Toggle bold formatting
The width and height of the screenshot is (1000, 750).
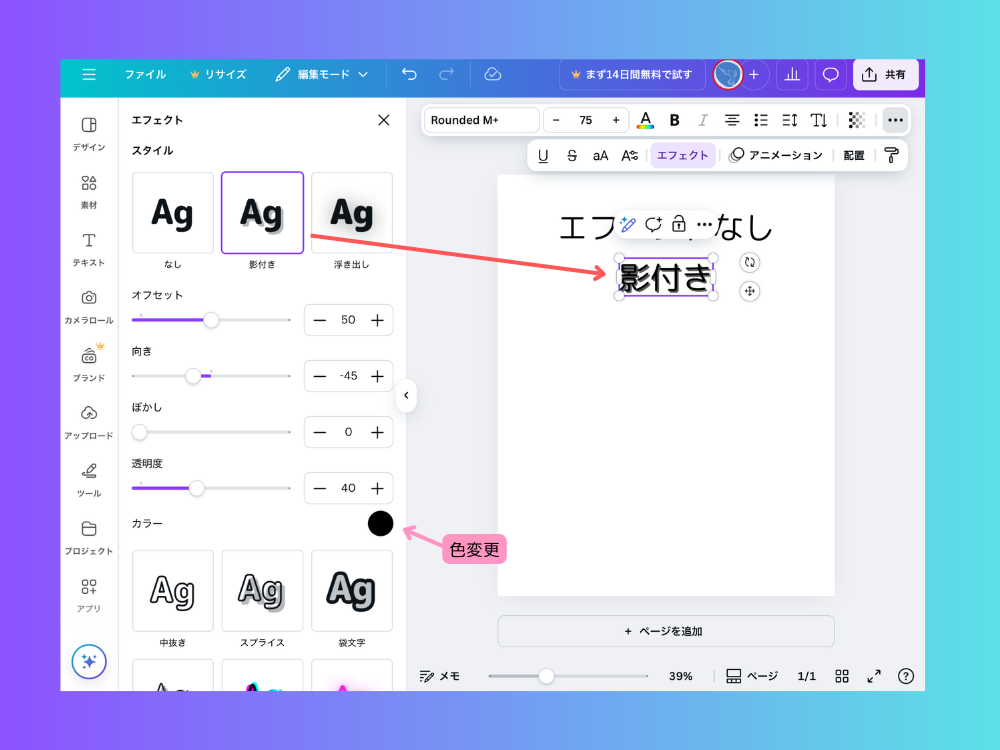click(675, 120)
